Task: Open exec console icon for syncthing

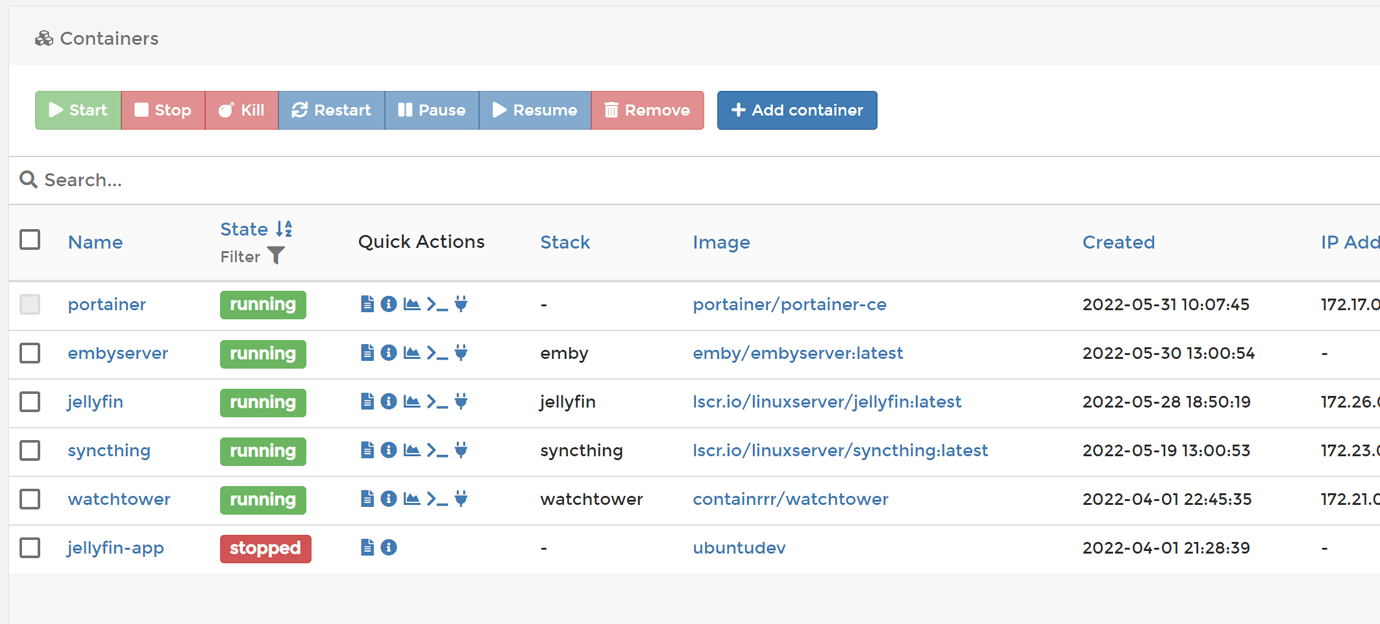Action: 437,451
